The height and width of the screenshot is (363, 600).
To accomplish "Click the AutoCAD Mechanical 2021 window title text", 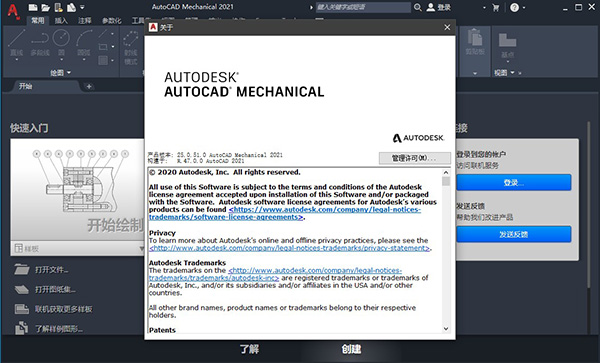I will 192,7.
